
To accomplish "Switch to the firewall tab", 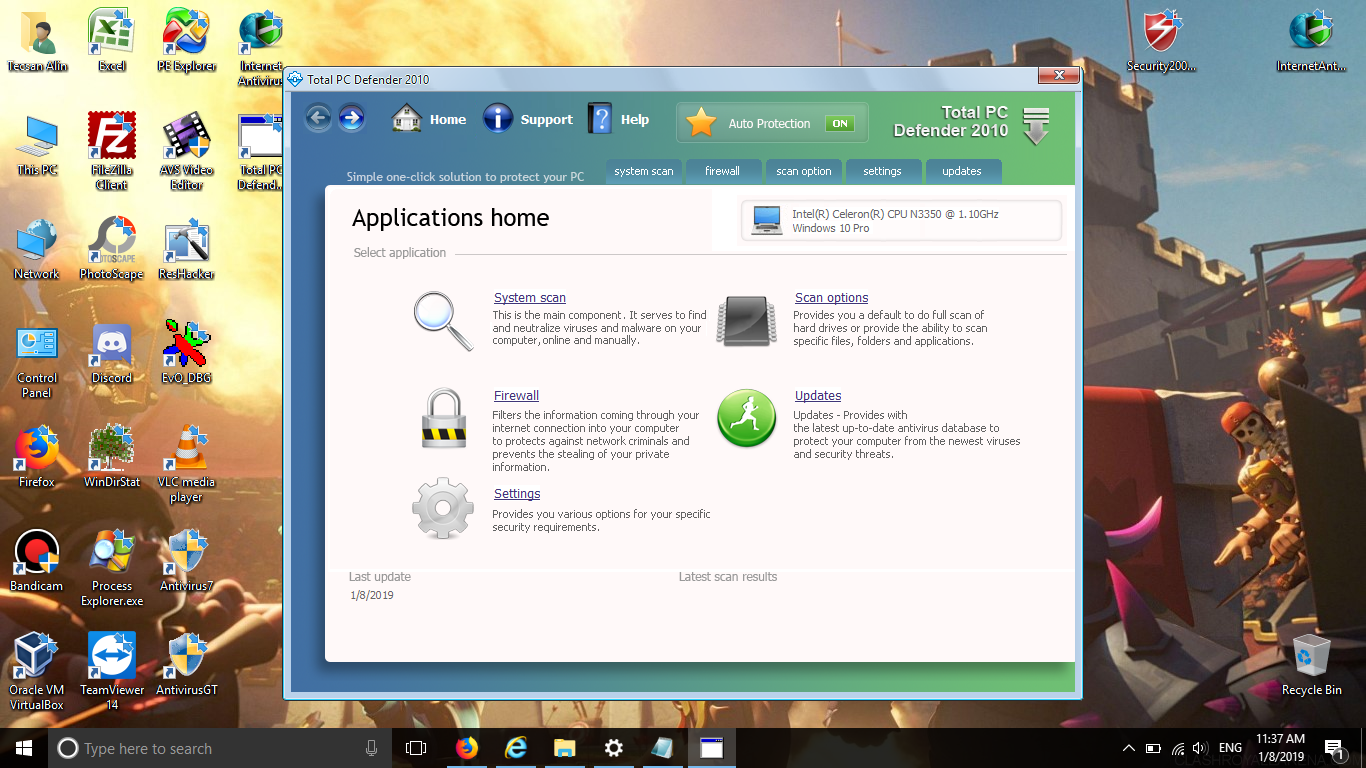I will (x=722, y=171).
